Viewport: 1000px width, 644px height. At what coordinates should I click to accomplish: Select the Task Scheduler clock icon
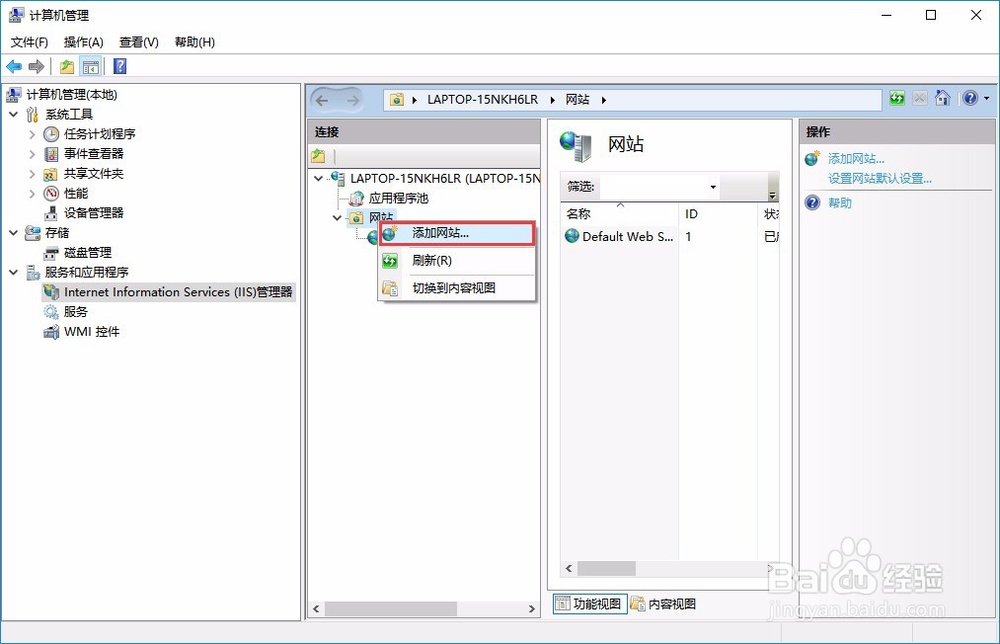51,134
